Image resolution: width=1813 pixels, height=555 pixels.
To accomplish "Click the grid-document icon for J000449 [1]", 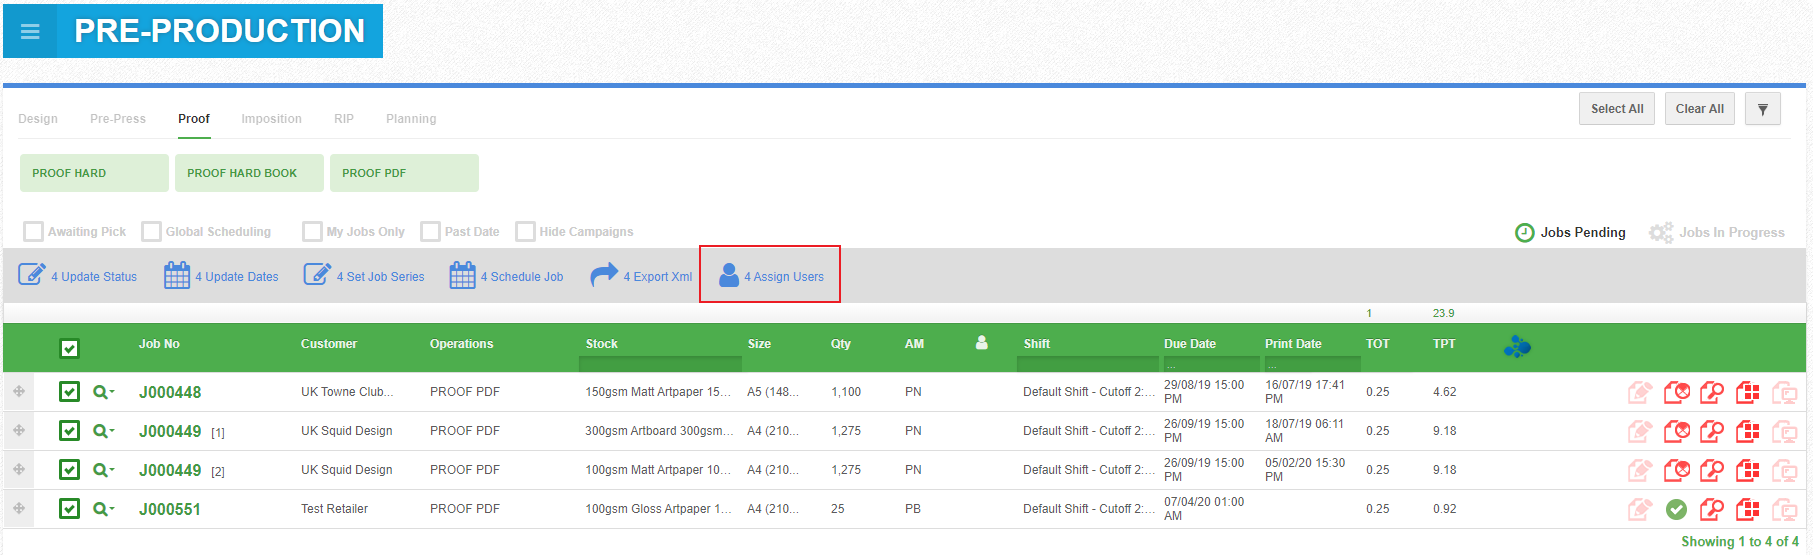I will (1748, 431).
